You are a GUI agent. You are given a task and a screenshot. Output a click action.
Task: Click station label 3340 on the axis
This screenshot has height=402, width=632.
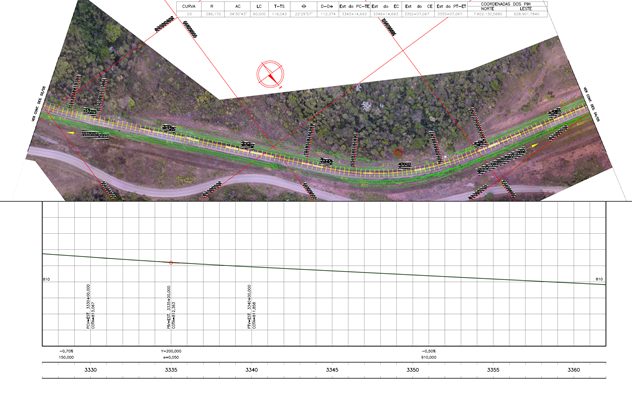point(252,370)
